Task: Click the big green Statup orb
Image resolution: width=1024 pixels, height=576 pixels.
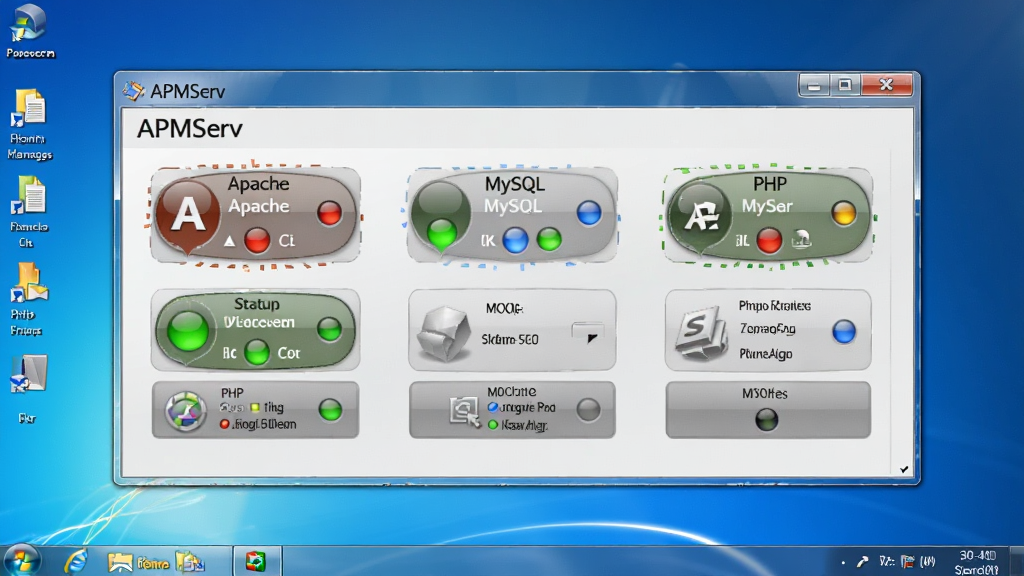Action: [x=187, y=330]
